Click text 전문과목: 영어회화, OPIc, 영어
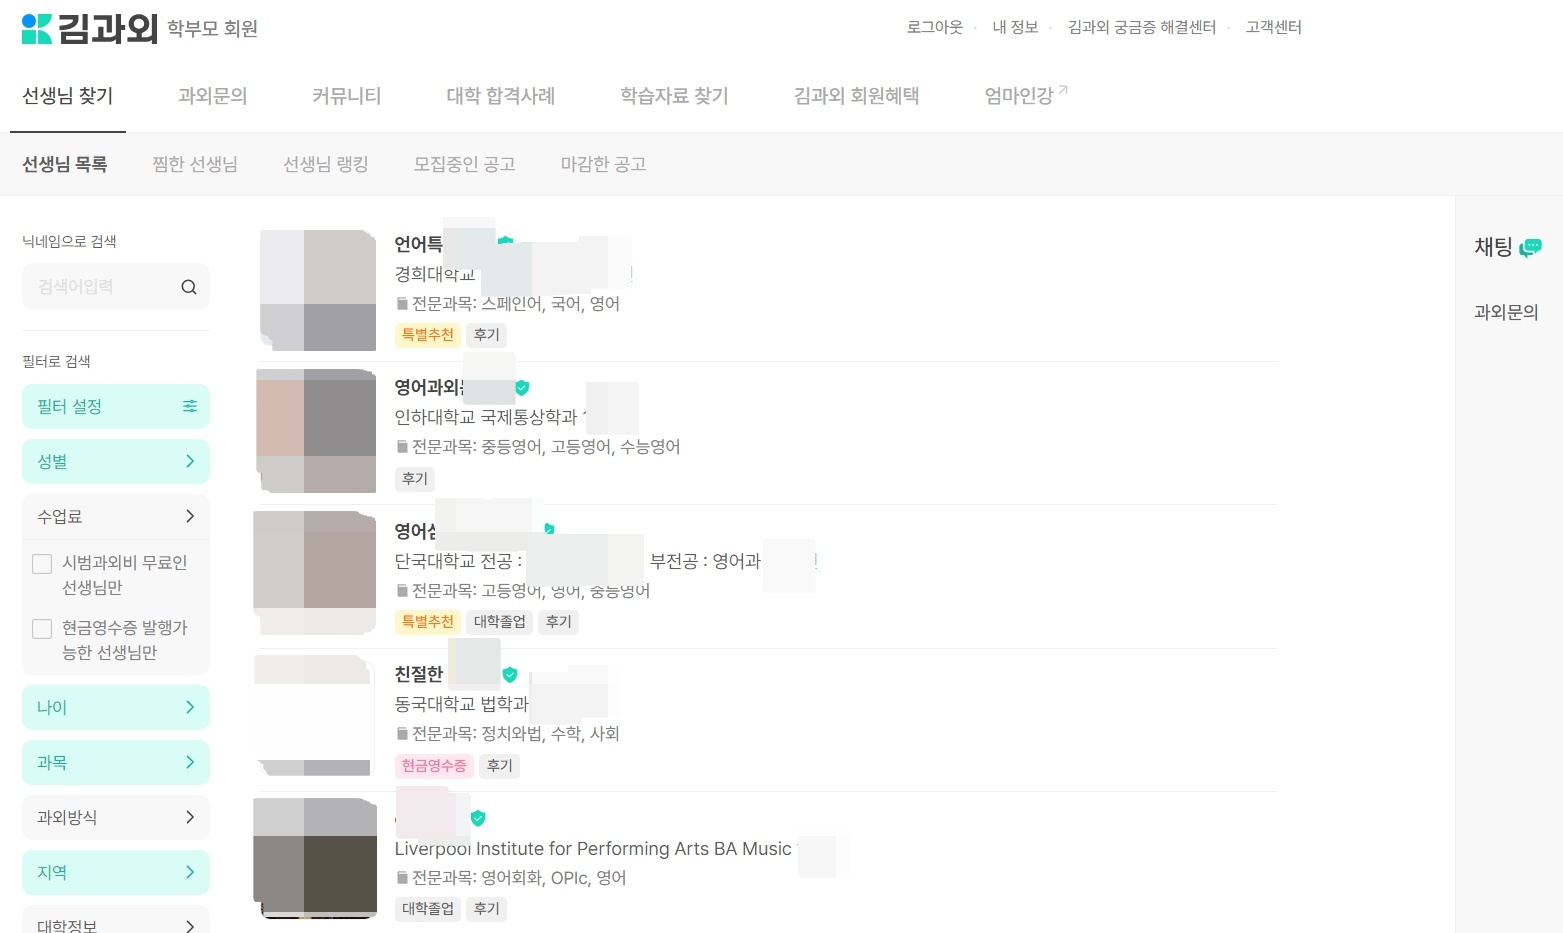 519,878
